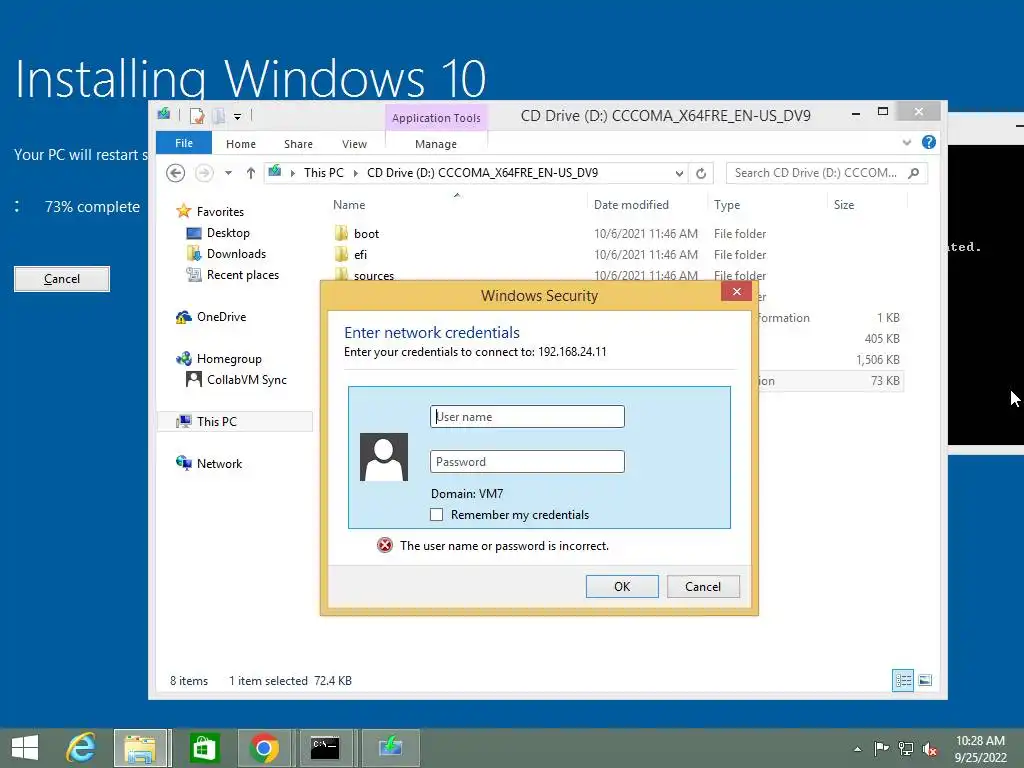Launch Internet Explorer from taskbar
1024x768 pixels.
81,748
